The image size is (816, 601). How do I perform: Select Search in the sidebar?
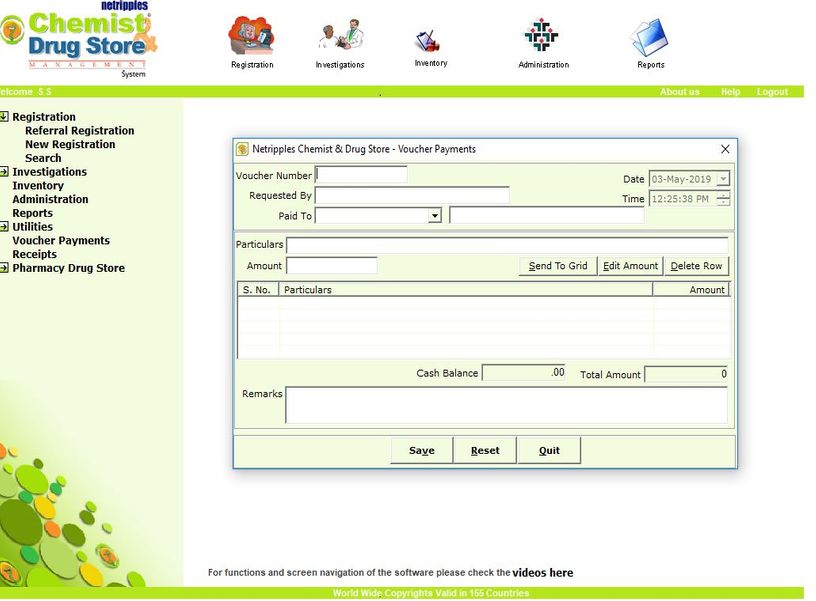(43, 158)
